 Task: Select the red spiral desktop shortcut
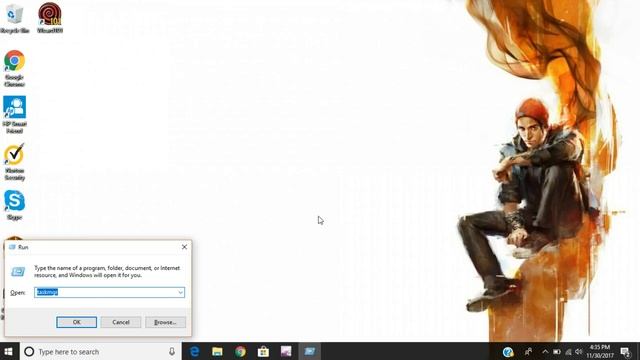pos(50,18)
